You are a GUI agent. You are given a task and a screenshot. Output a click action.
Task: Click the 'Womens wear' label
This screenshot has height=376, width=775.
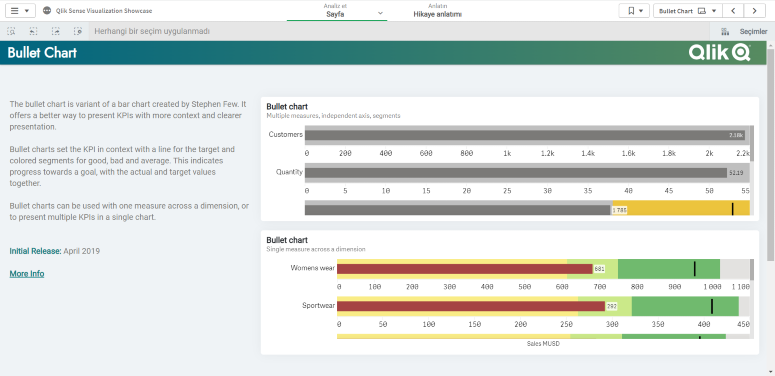coord(313,268)
